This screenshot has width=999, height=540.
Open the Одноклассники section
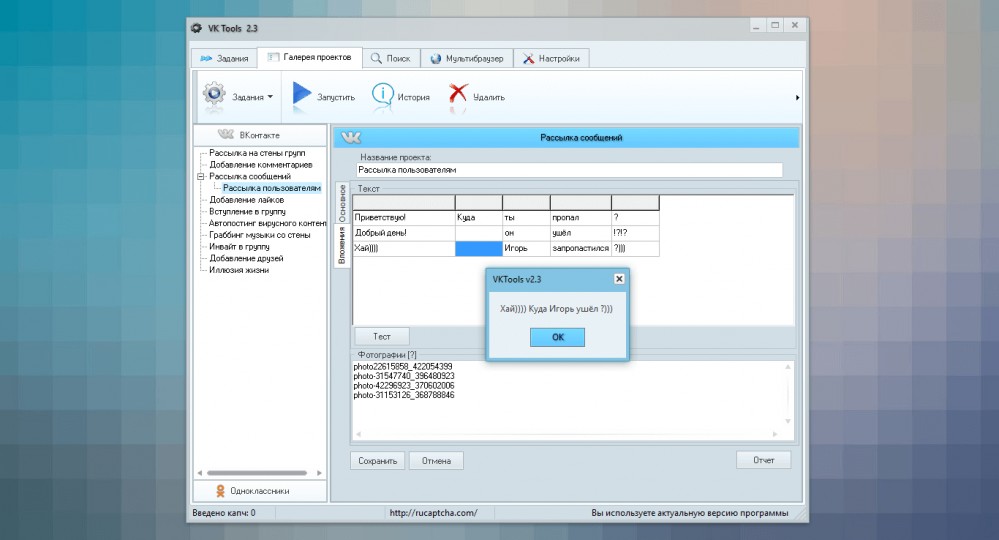coord(260,491)
